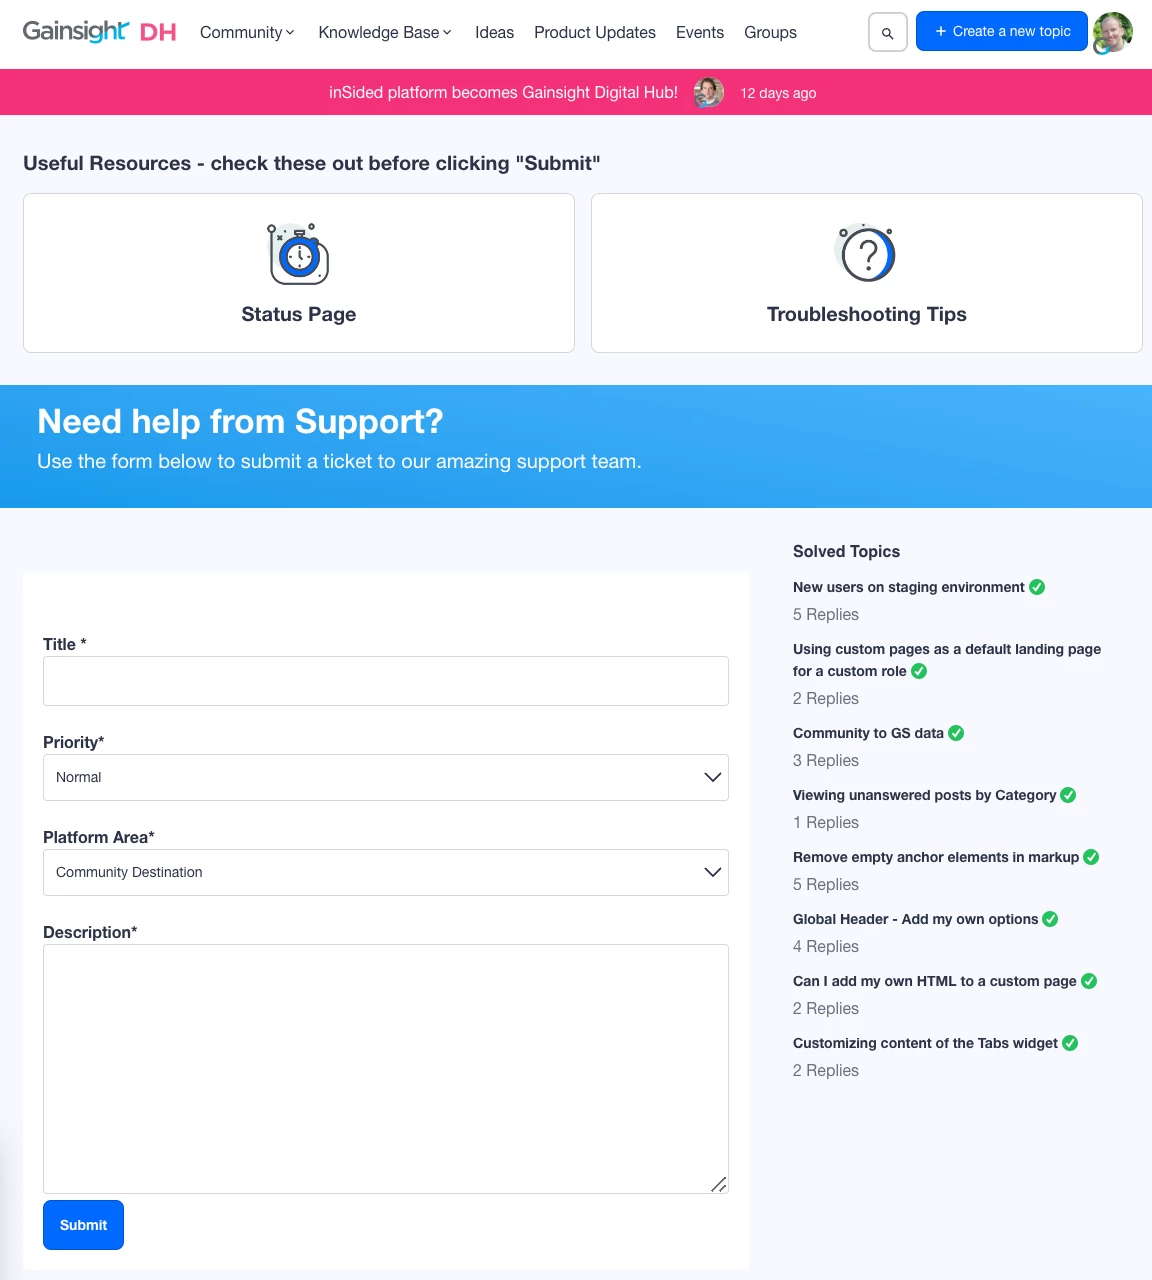Click the Solved Topics heading
The height and width of the screenshot is (1280, 1152).
click(846, 551)
